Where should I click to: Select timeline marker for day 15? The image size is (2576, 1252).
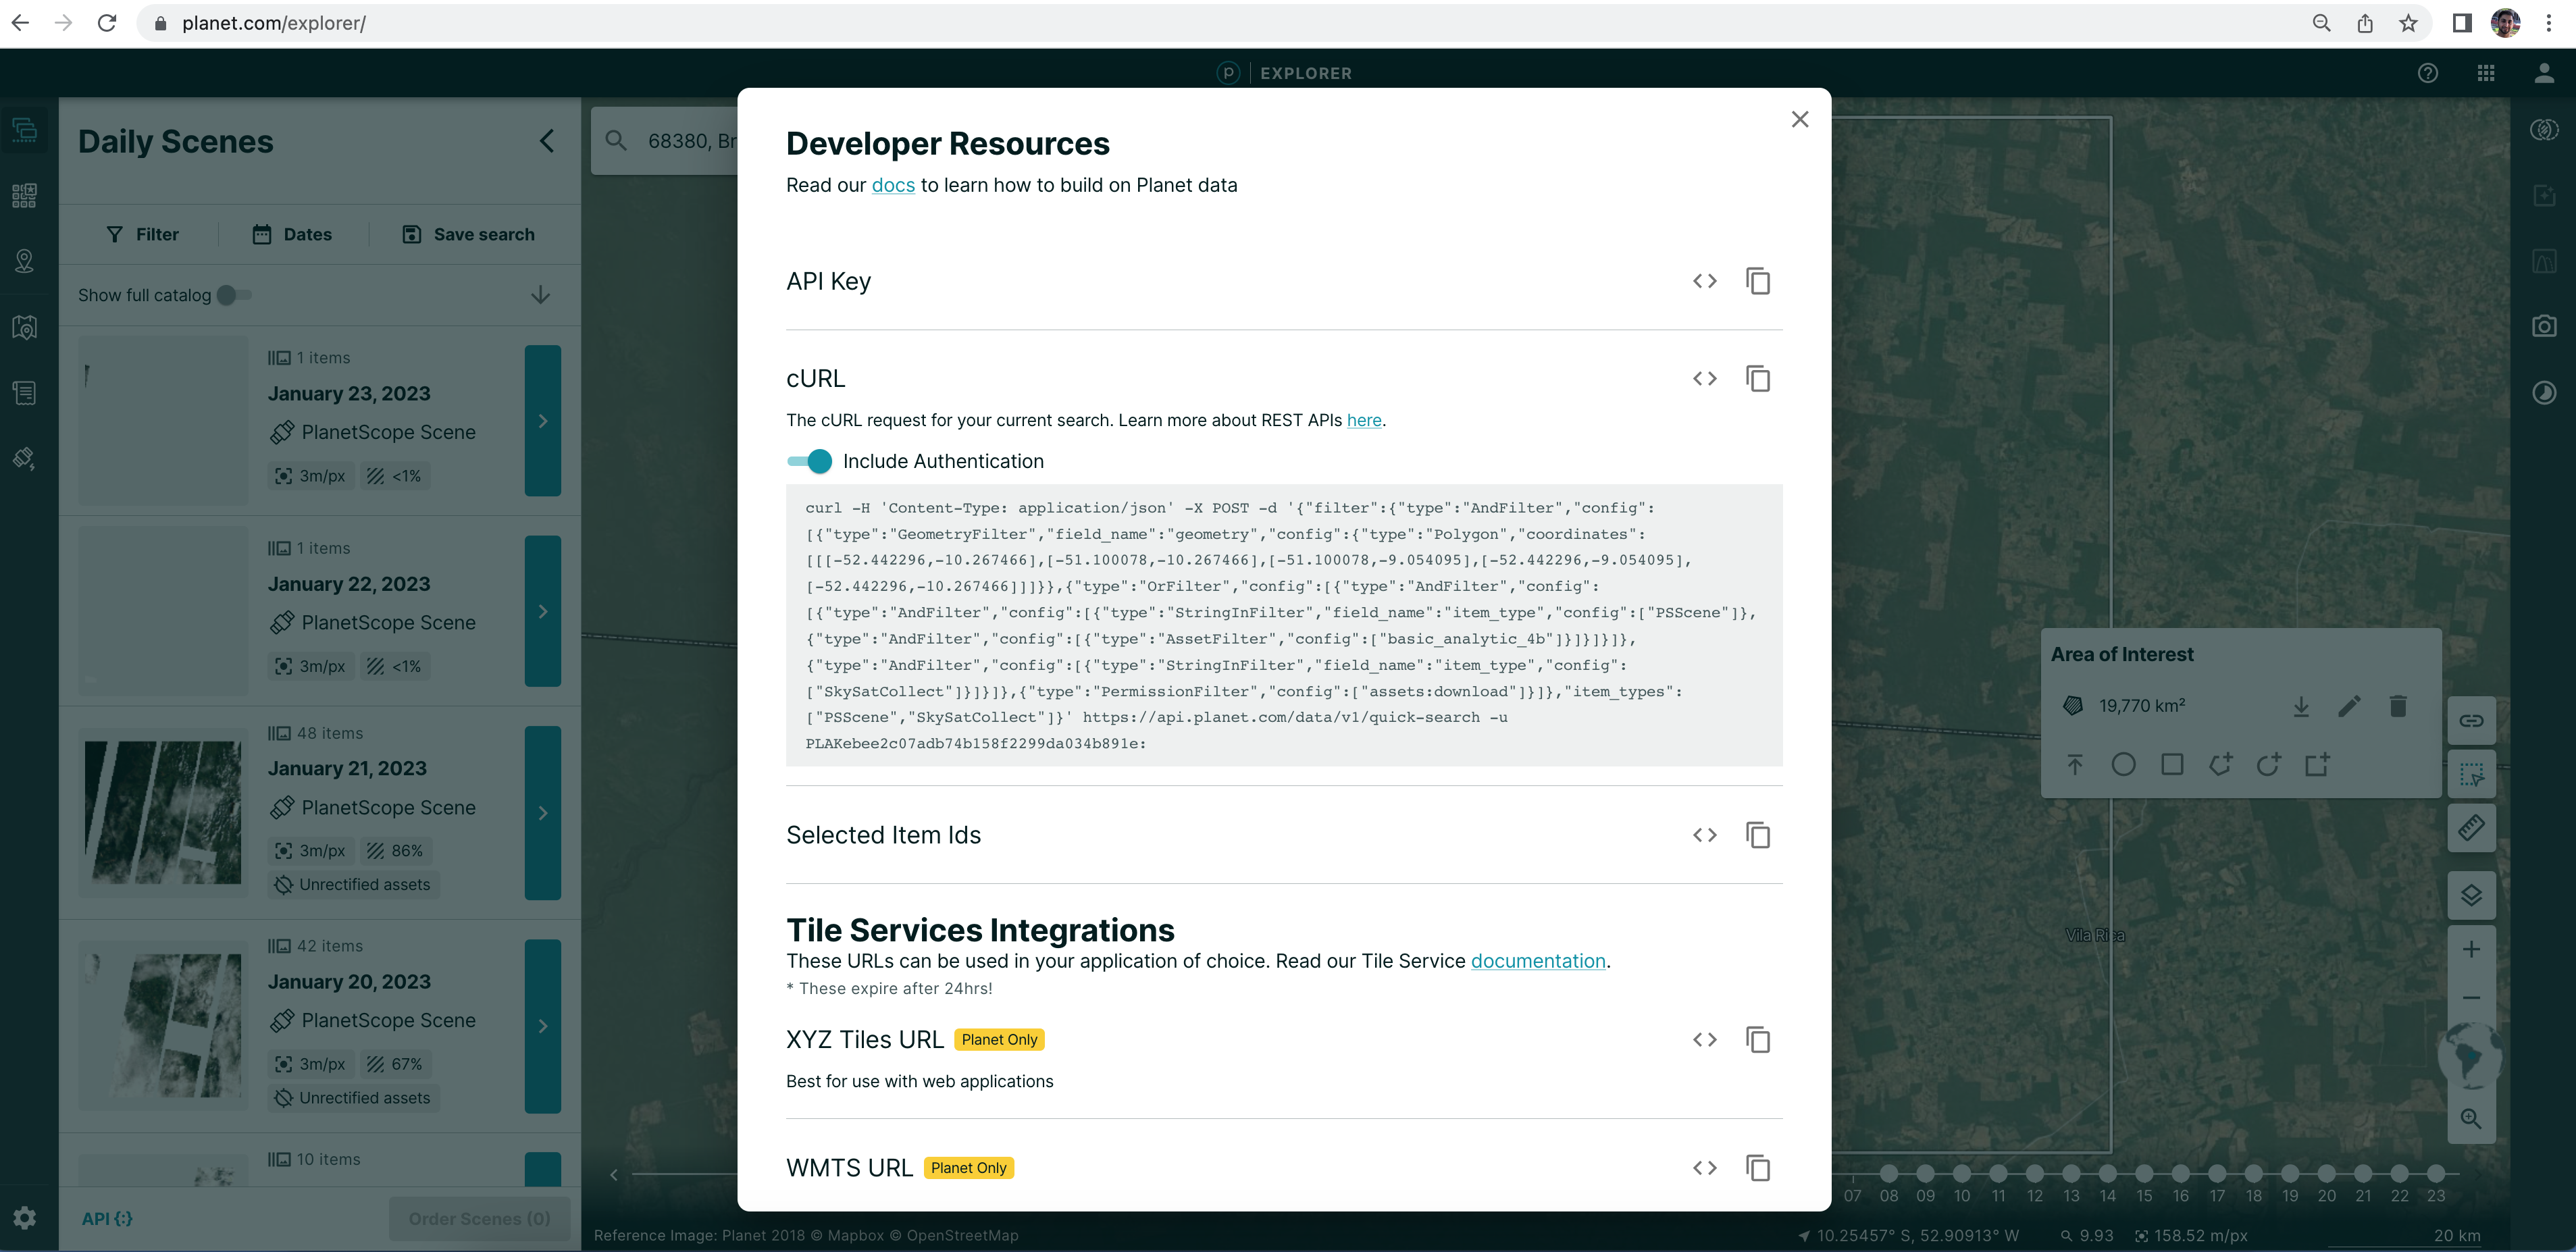[x=2143, y=1173]
